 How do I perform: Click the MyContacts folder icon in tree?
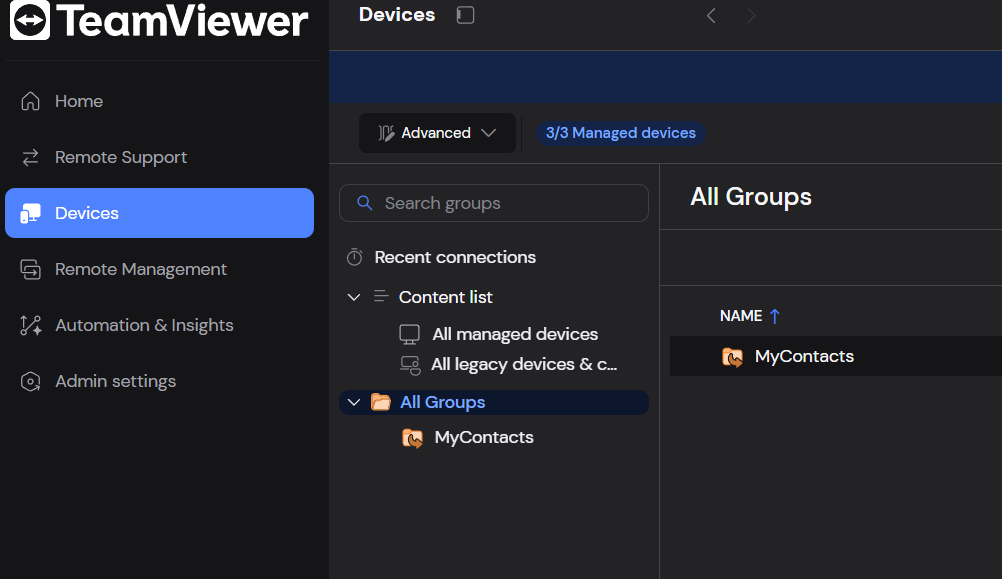click(412, 438)
